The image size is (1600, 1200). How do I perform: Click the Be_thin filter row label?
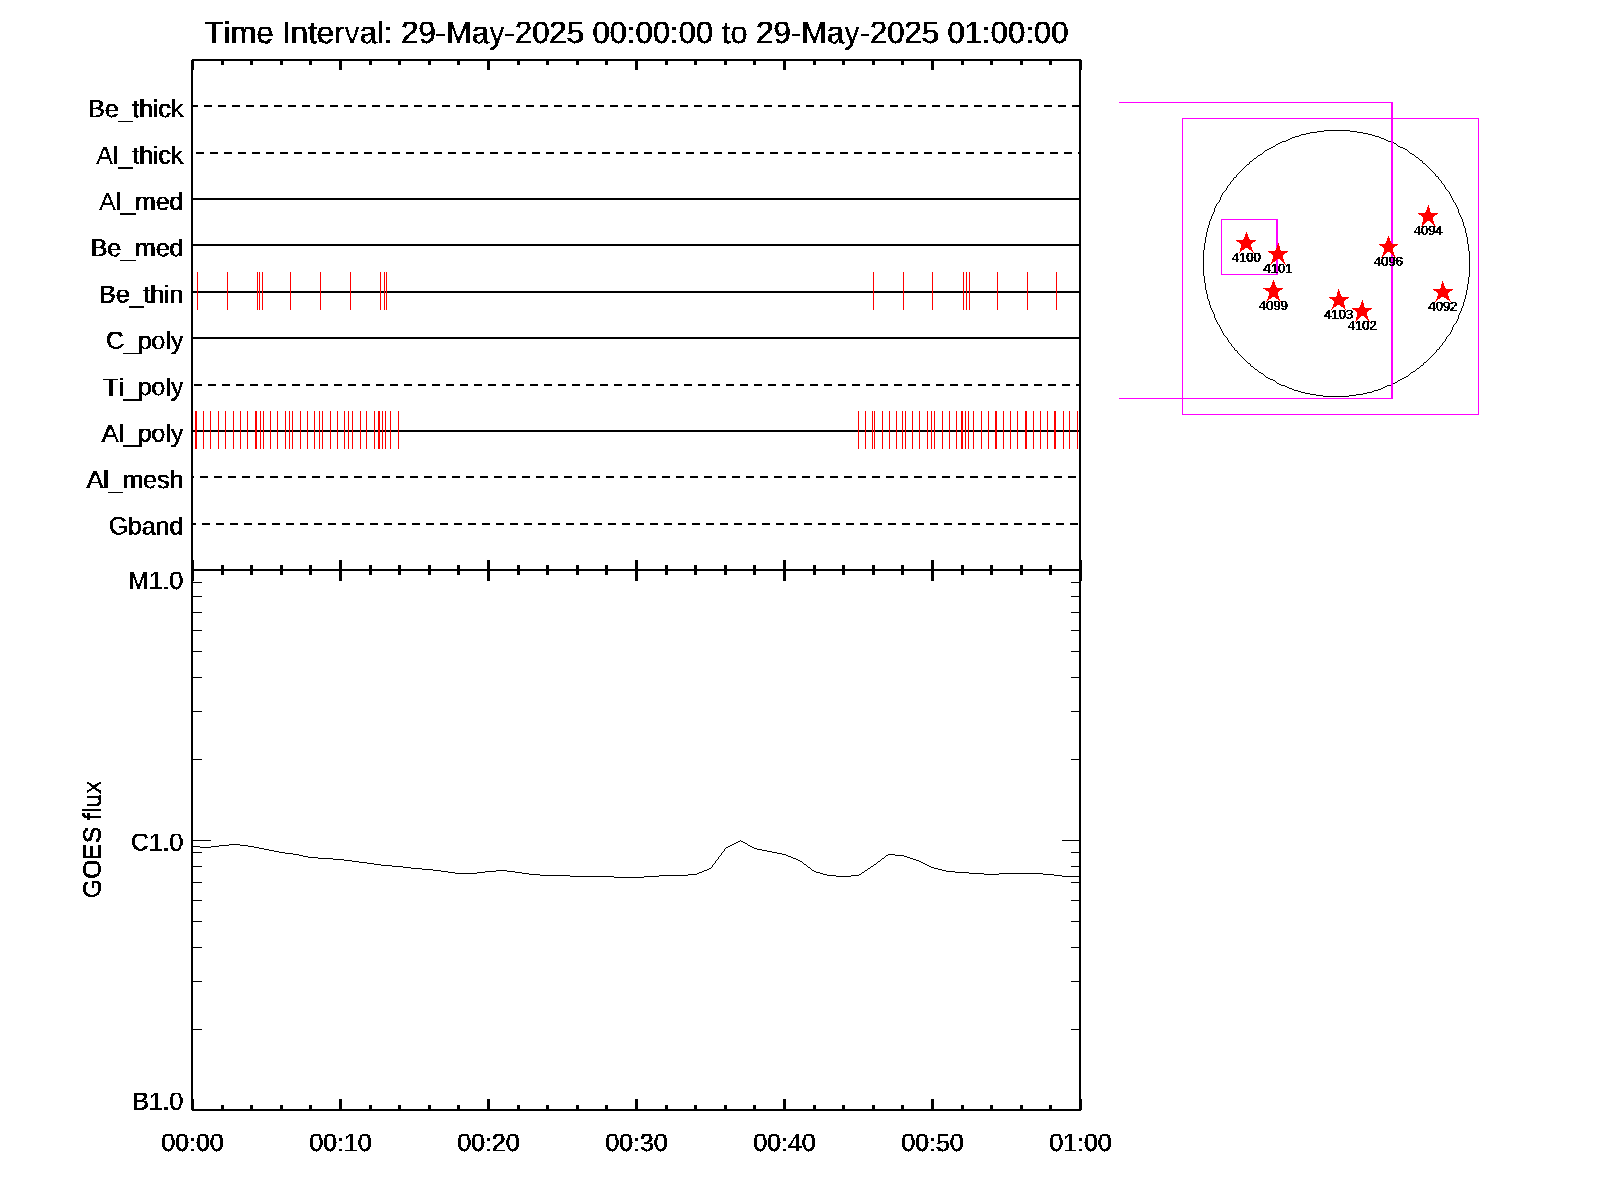(141, 294)
